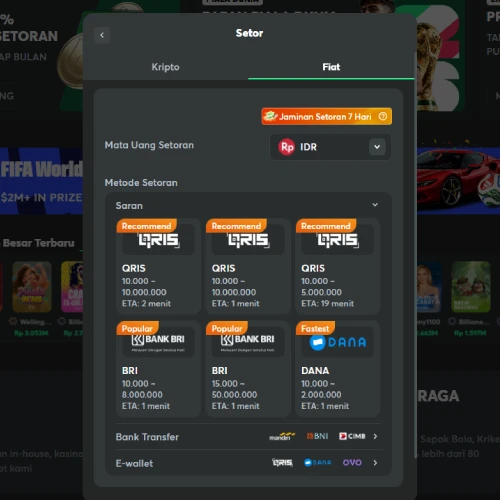Expand the E-wallet row

[x=248, y=463]
